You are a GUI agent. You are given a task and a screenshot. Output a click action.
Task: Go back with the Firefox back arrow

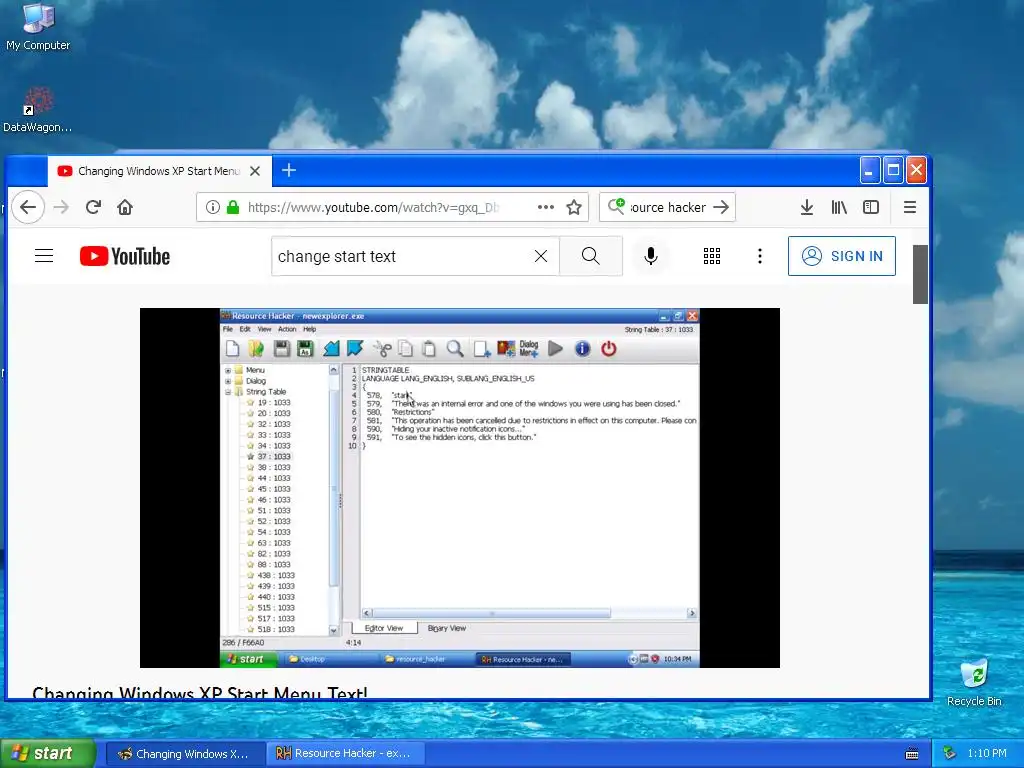(x=27, y=208)
